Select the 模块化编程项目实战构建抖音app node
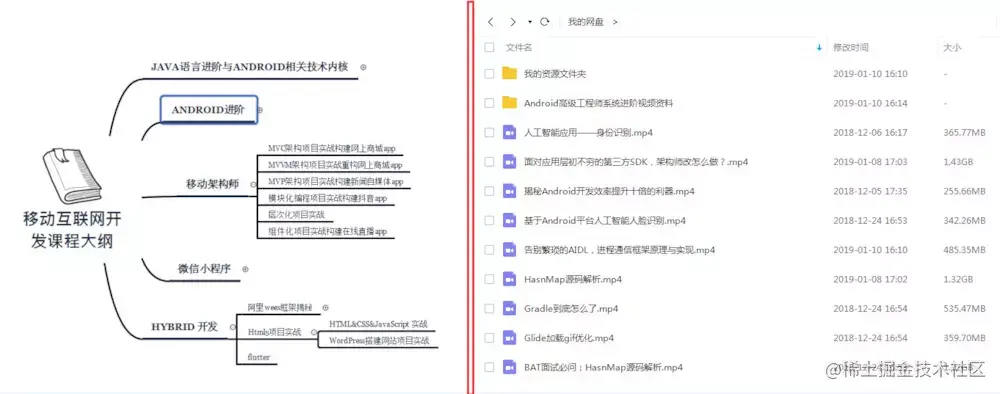1000x394 pixels. point(328,198)
